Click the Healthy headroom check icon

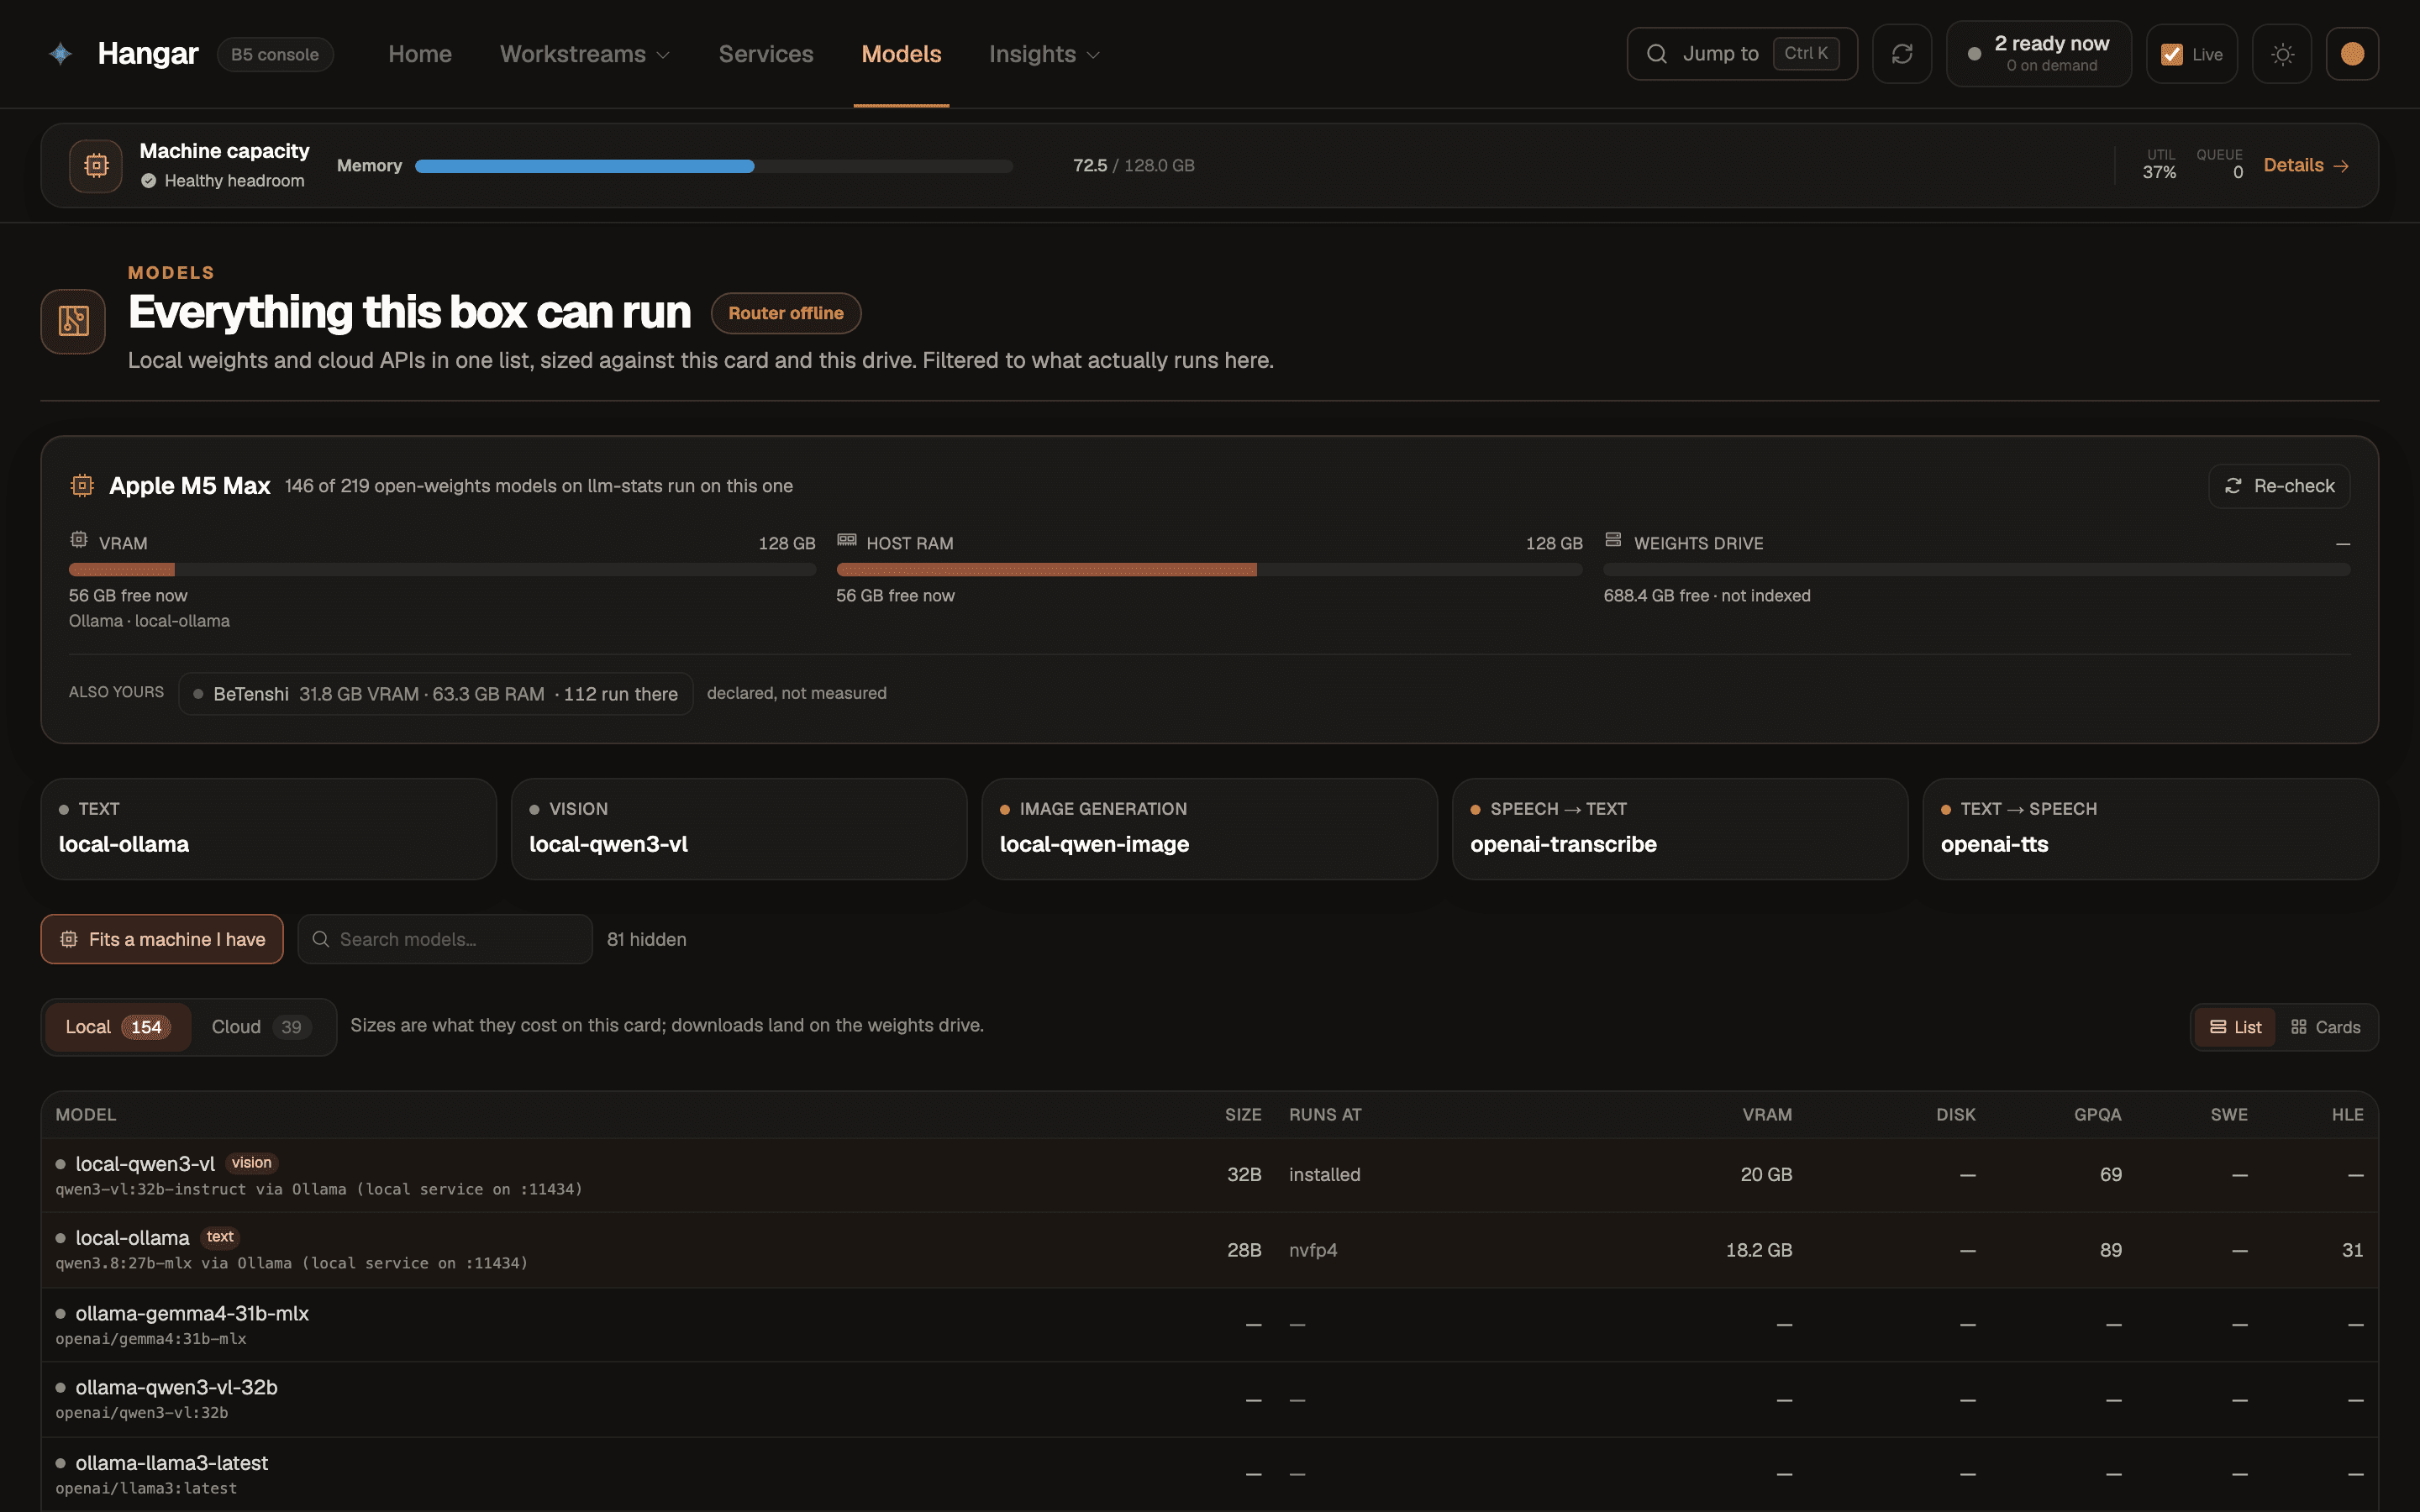pos(148,181)
